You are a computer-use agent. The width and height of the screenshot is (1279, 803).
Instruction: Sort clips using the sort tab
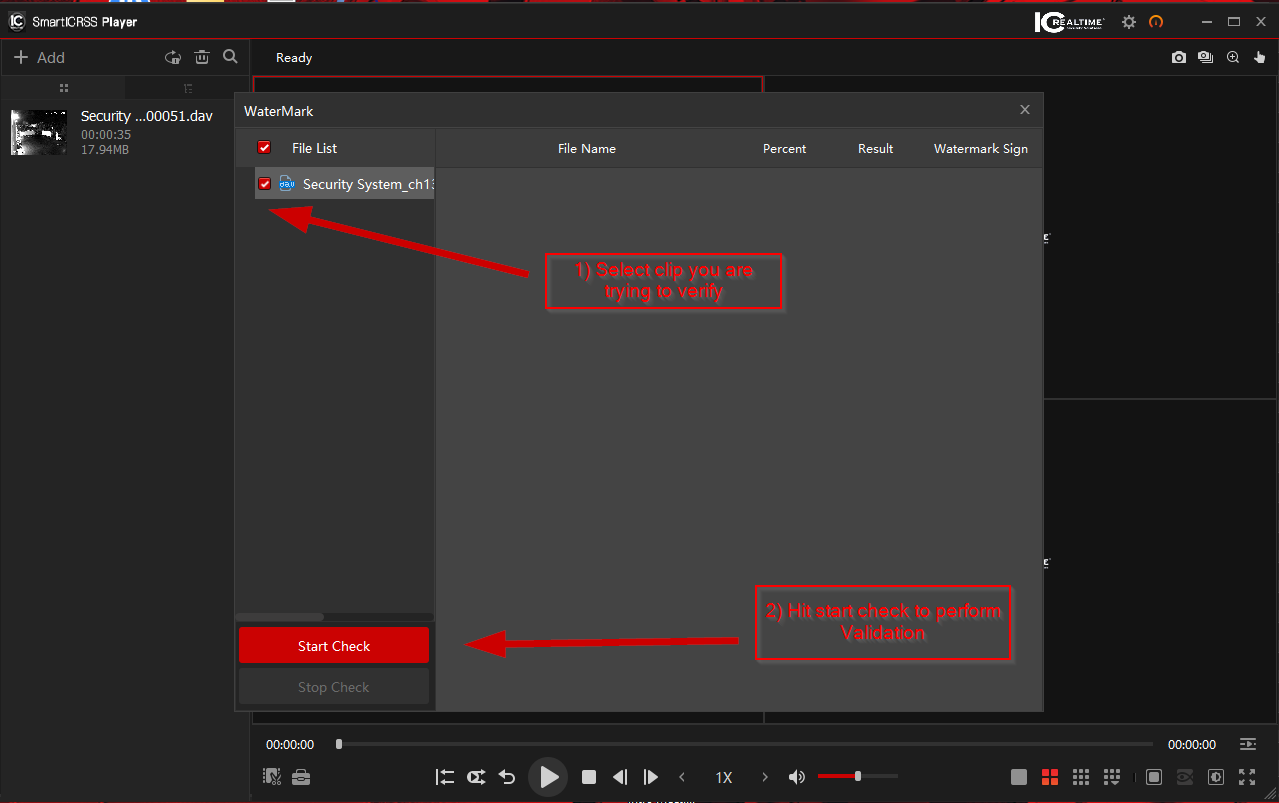pos(189,88)
